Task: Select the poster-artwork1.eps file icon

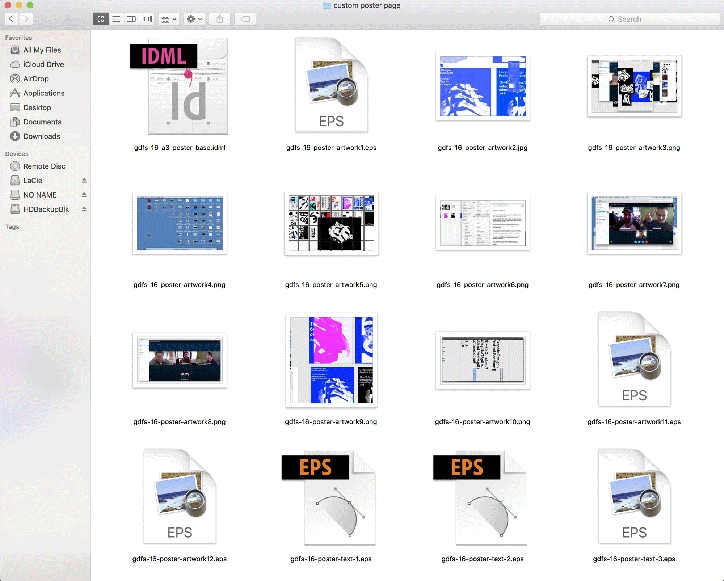Action: [x=332, y=85]
